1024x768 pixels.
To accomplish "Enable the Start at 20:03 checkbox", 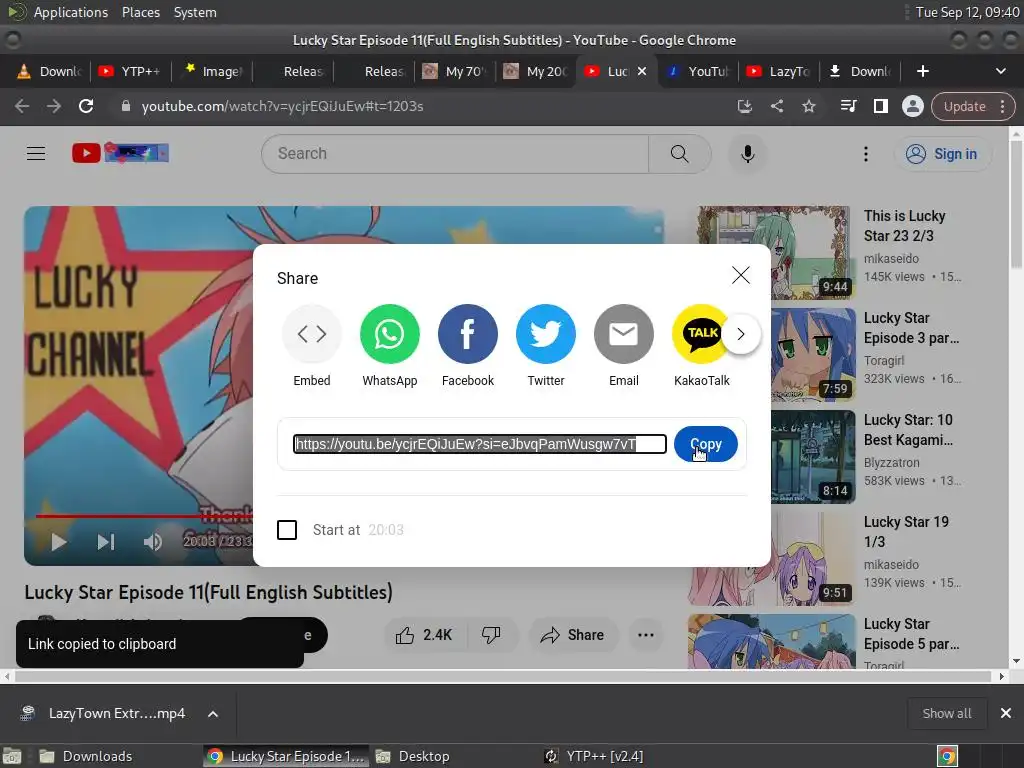I will [287, 530].
